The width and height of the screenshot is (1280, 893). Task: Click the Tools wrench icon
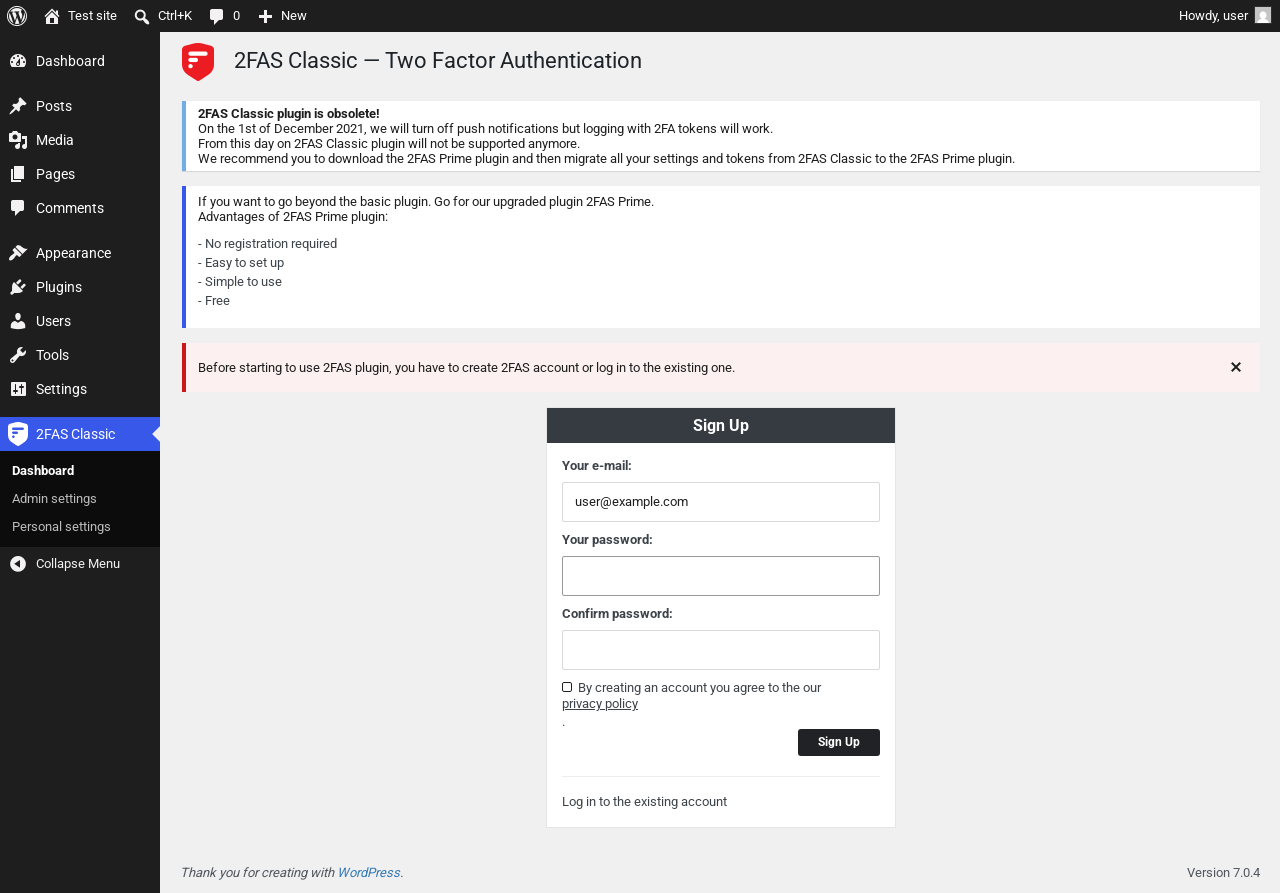tap(18, 355)
